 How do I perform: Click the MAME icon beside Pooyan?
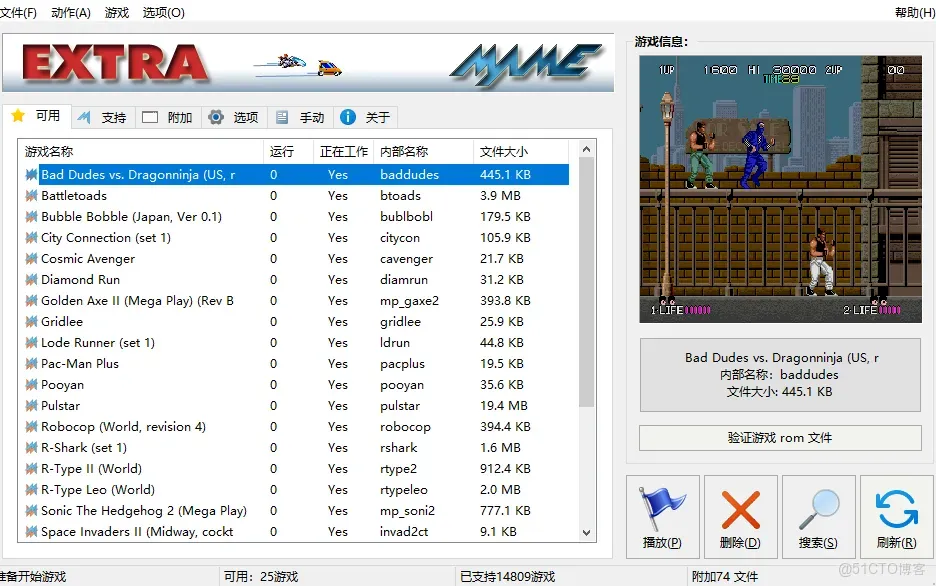coord(32,384)
